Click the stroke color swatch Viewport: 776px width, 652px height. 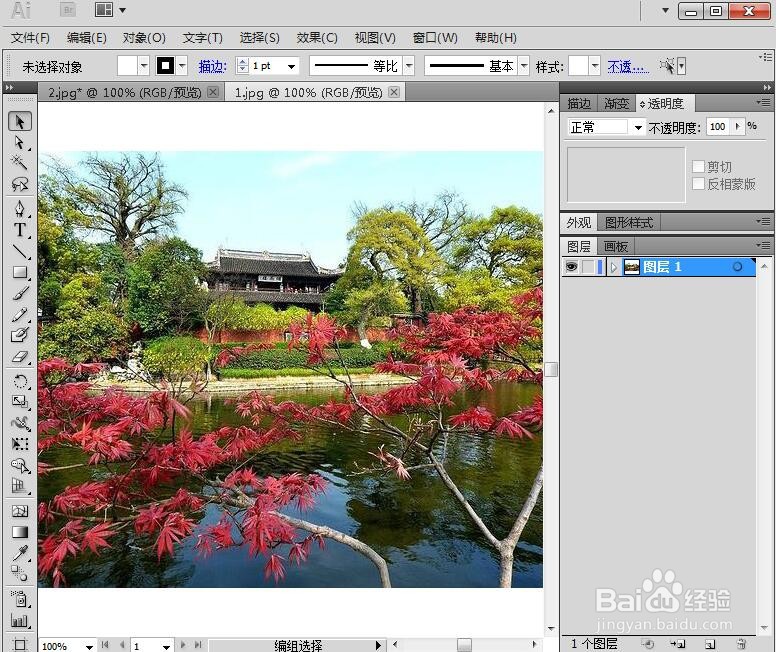coord(165,66)
